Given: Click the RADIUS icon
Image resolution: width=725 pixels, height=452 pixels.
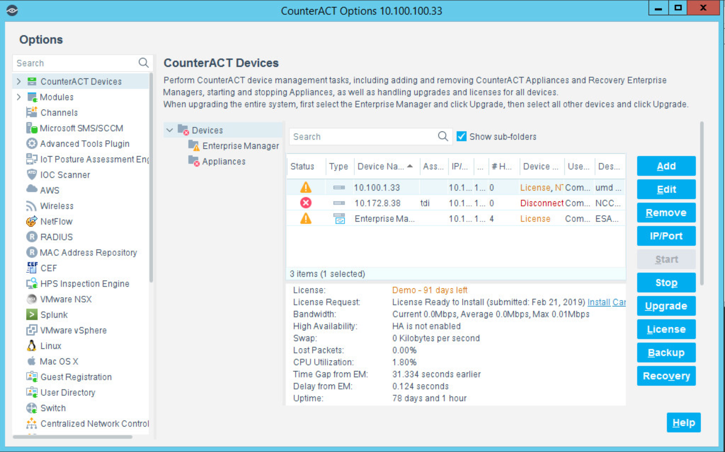Looking at the screenshot, I should [31, 237].
